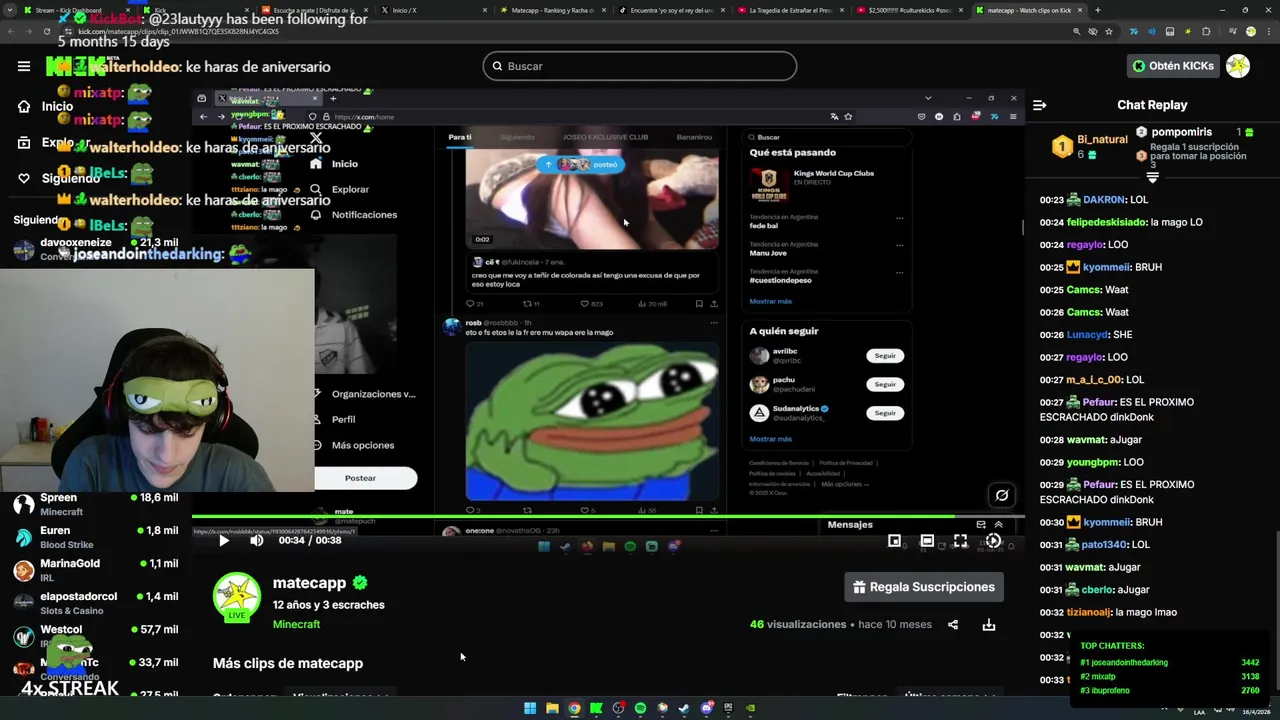Expand Mensajes panel chevron in X
Viewport: 1280px width, 720px height.
998,524
